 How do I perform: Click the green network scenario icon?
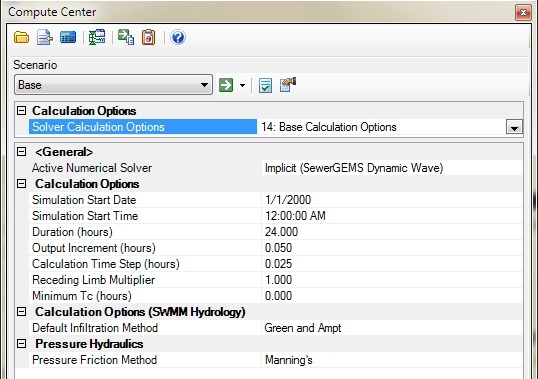(97, 37)
